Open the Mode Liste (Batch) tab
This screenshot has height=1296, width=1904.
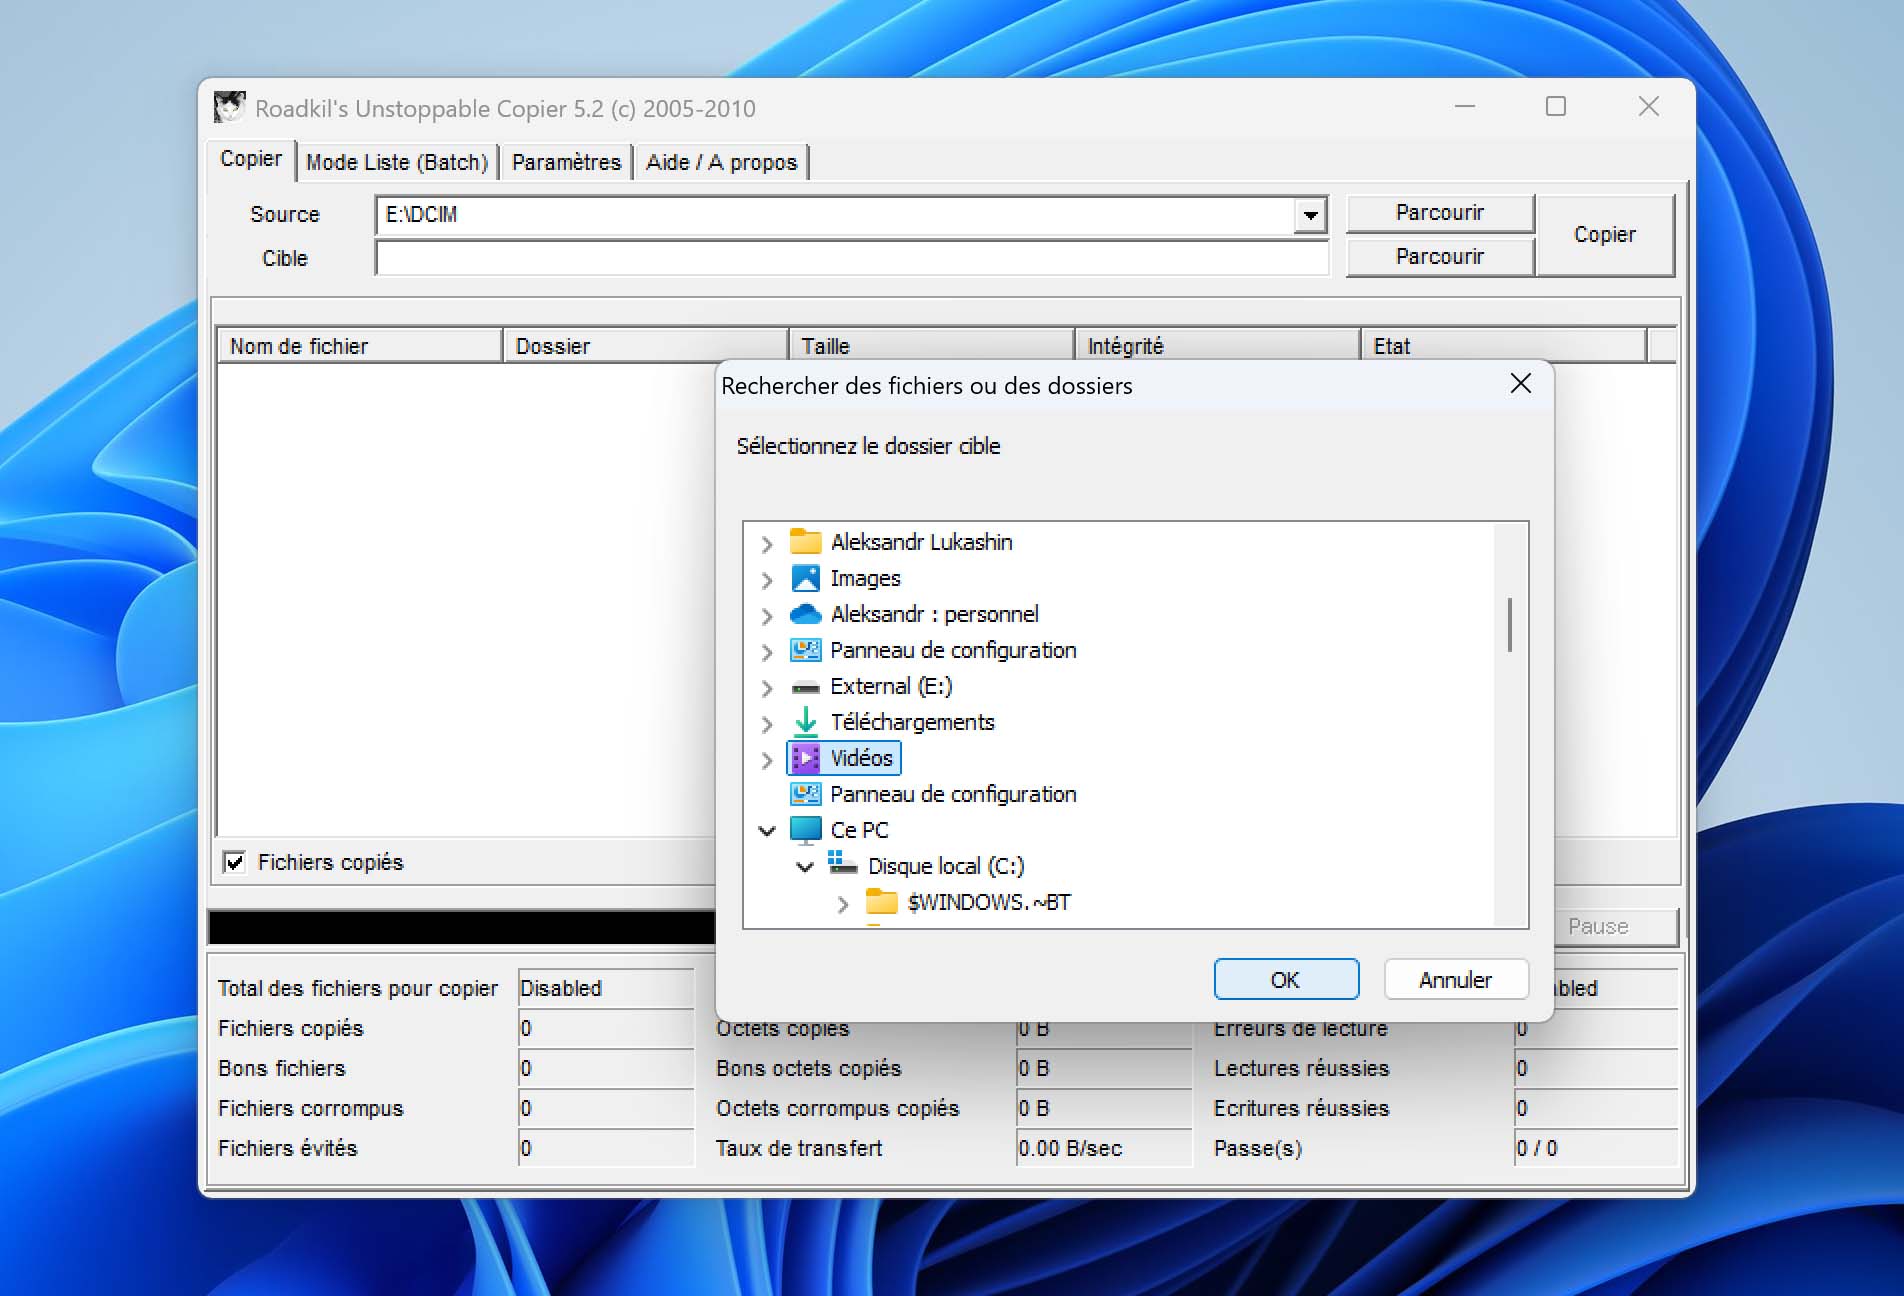[397, 162]
